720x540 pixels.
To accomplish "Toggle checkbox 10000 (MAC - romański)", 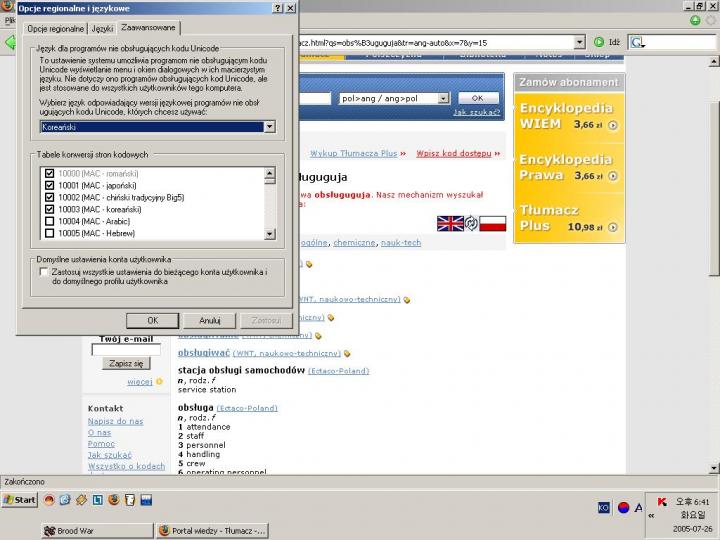I will 50,174.
